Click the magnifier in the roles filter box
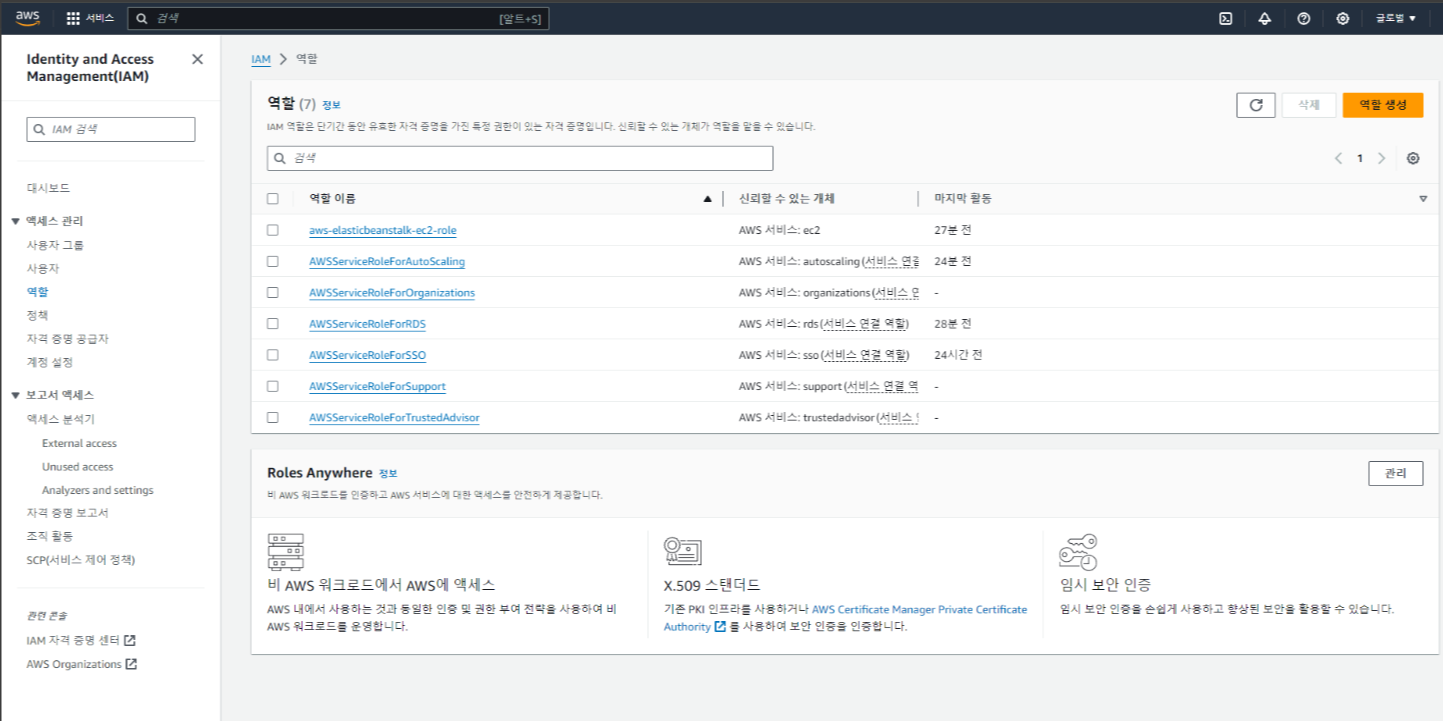Viewport: 1443px width, 721px height. pos(280,158)
